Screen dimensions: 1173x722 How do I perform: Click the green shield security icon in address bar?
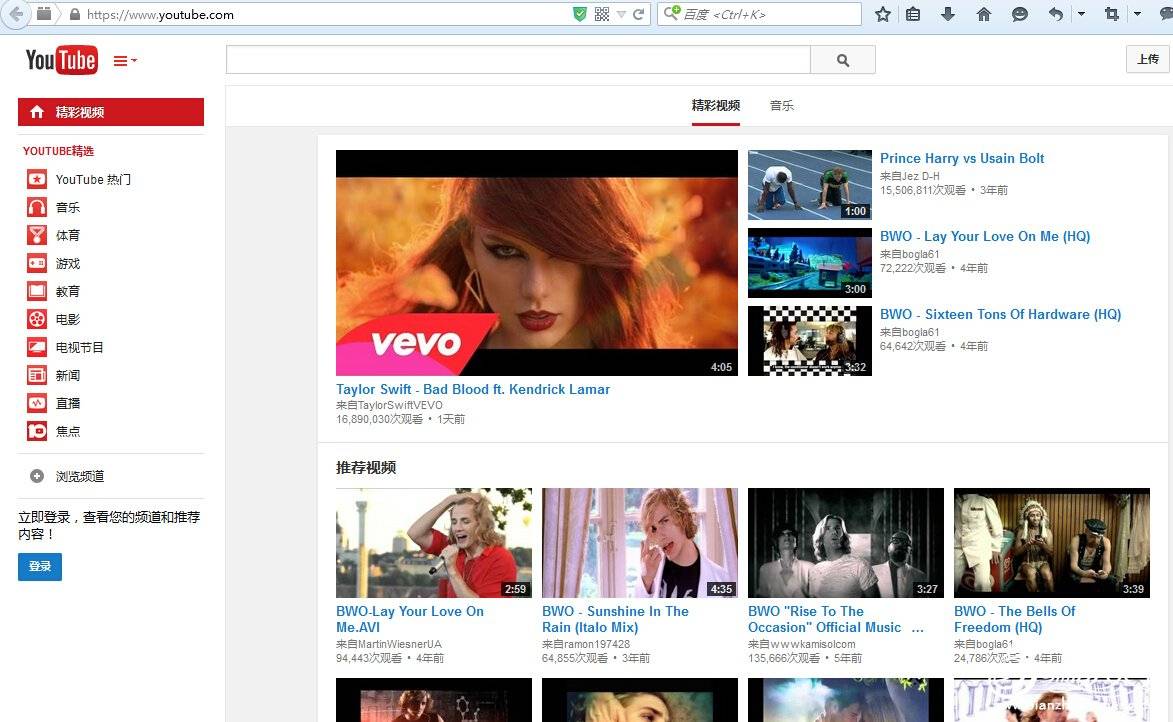580,14
